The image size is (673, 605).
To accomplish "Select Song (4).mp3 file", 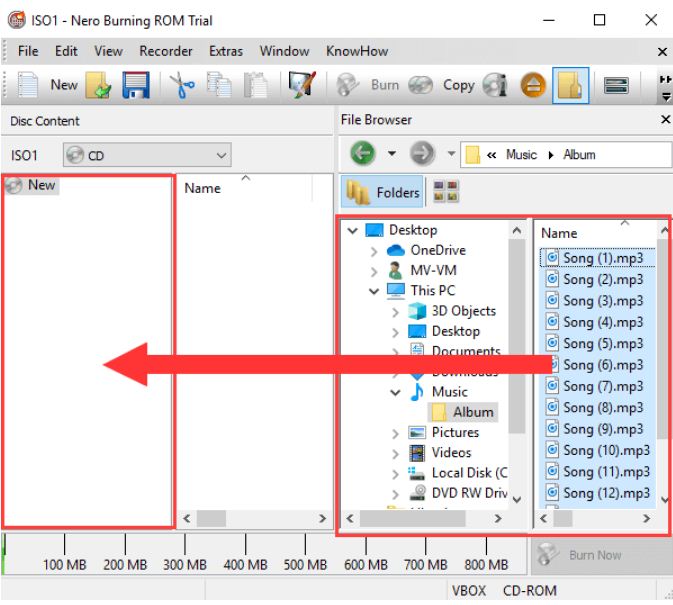I will 598,322.
